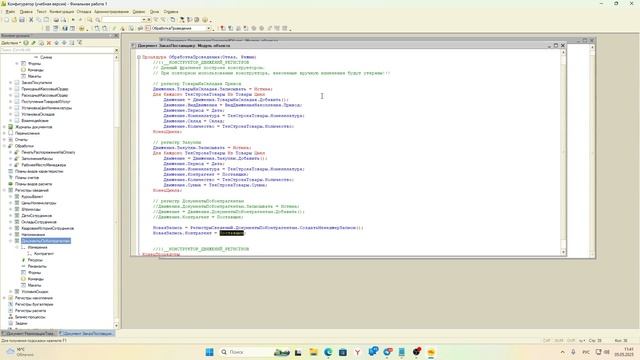Click the Find magnifier toolbar icon
The width and height of the screenshot is (640, 360).
pos(90,20)
